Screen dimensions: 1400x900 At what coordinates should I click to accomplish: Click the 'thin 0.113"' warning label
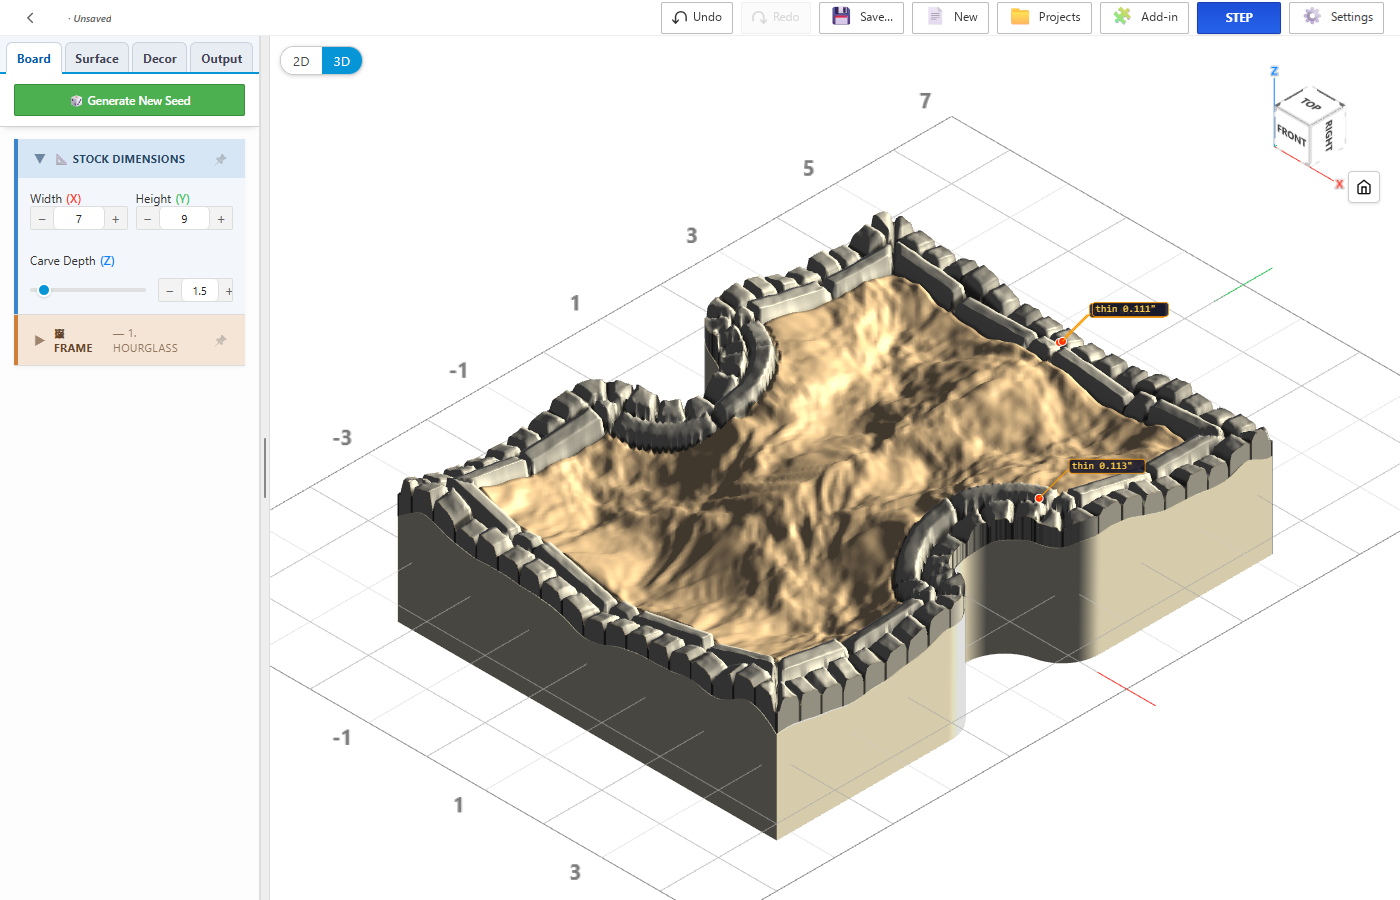[1106, 466]
